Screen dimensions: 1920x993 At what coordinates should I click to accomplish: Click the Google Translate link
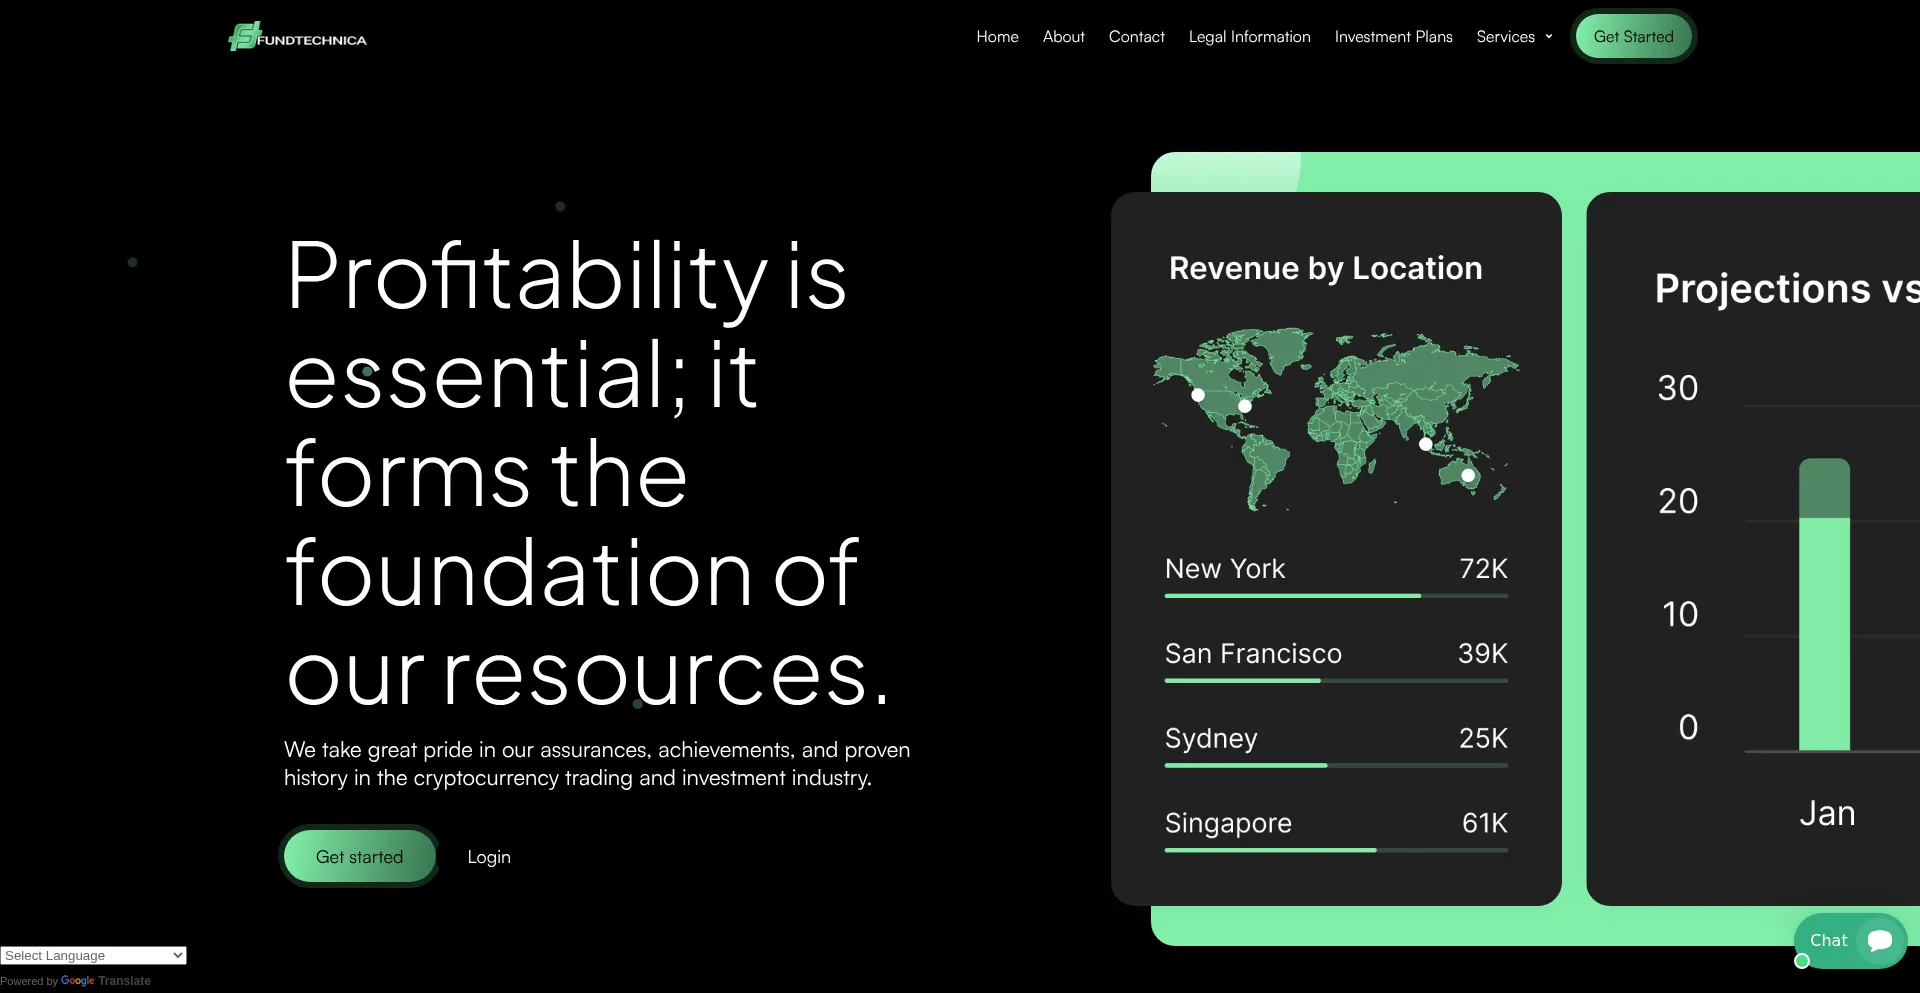(x=105, y=981)
